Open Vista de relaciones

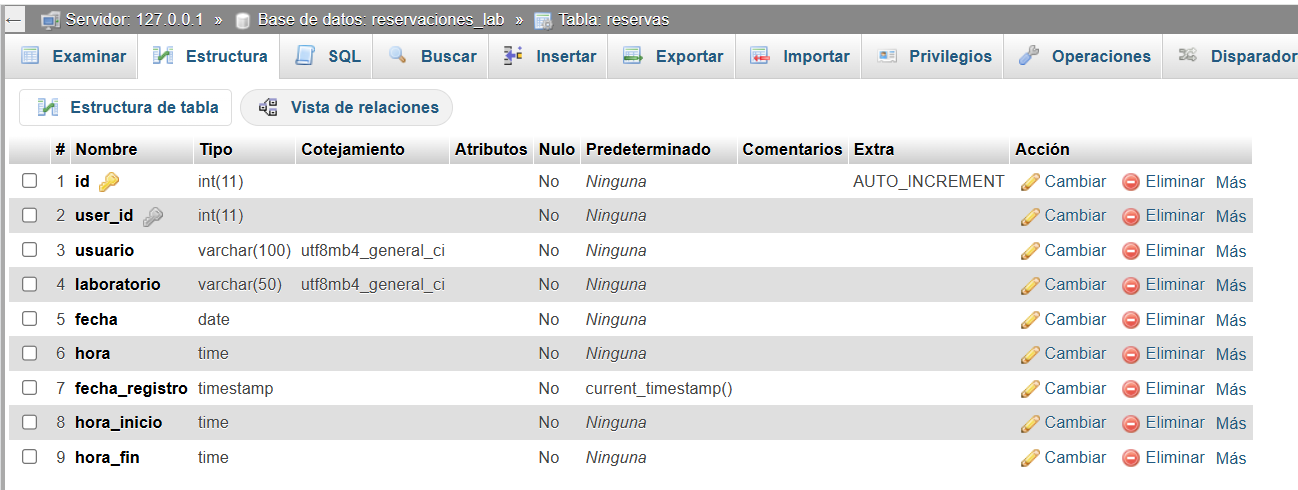tap(347, 107)
